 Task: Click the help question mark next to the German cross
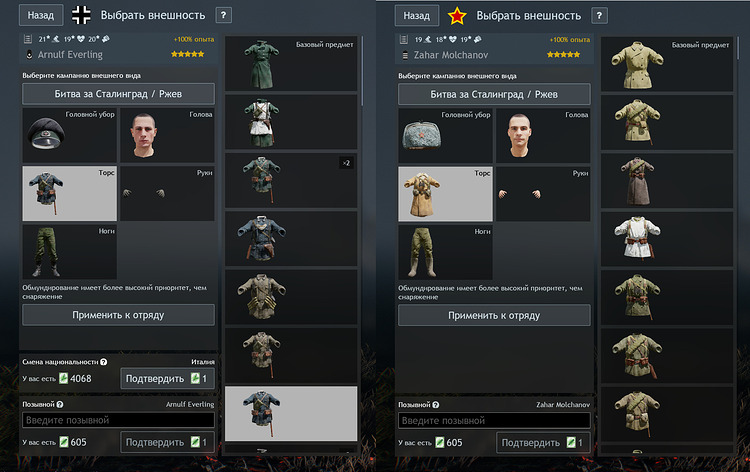tap(223, 15)
